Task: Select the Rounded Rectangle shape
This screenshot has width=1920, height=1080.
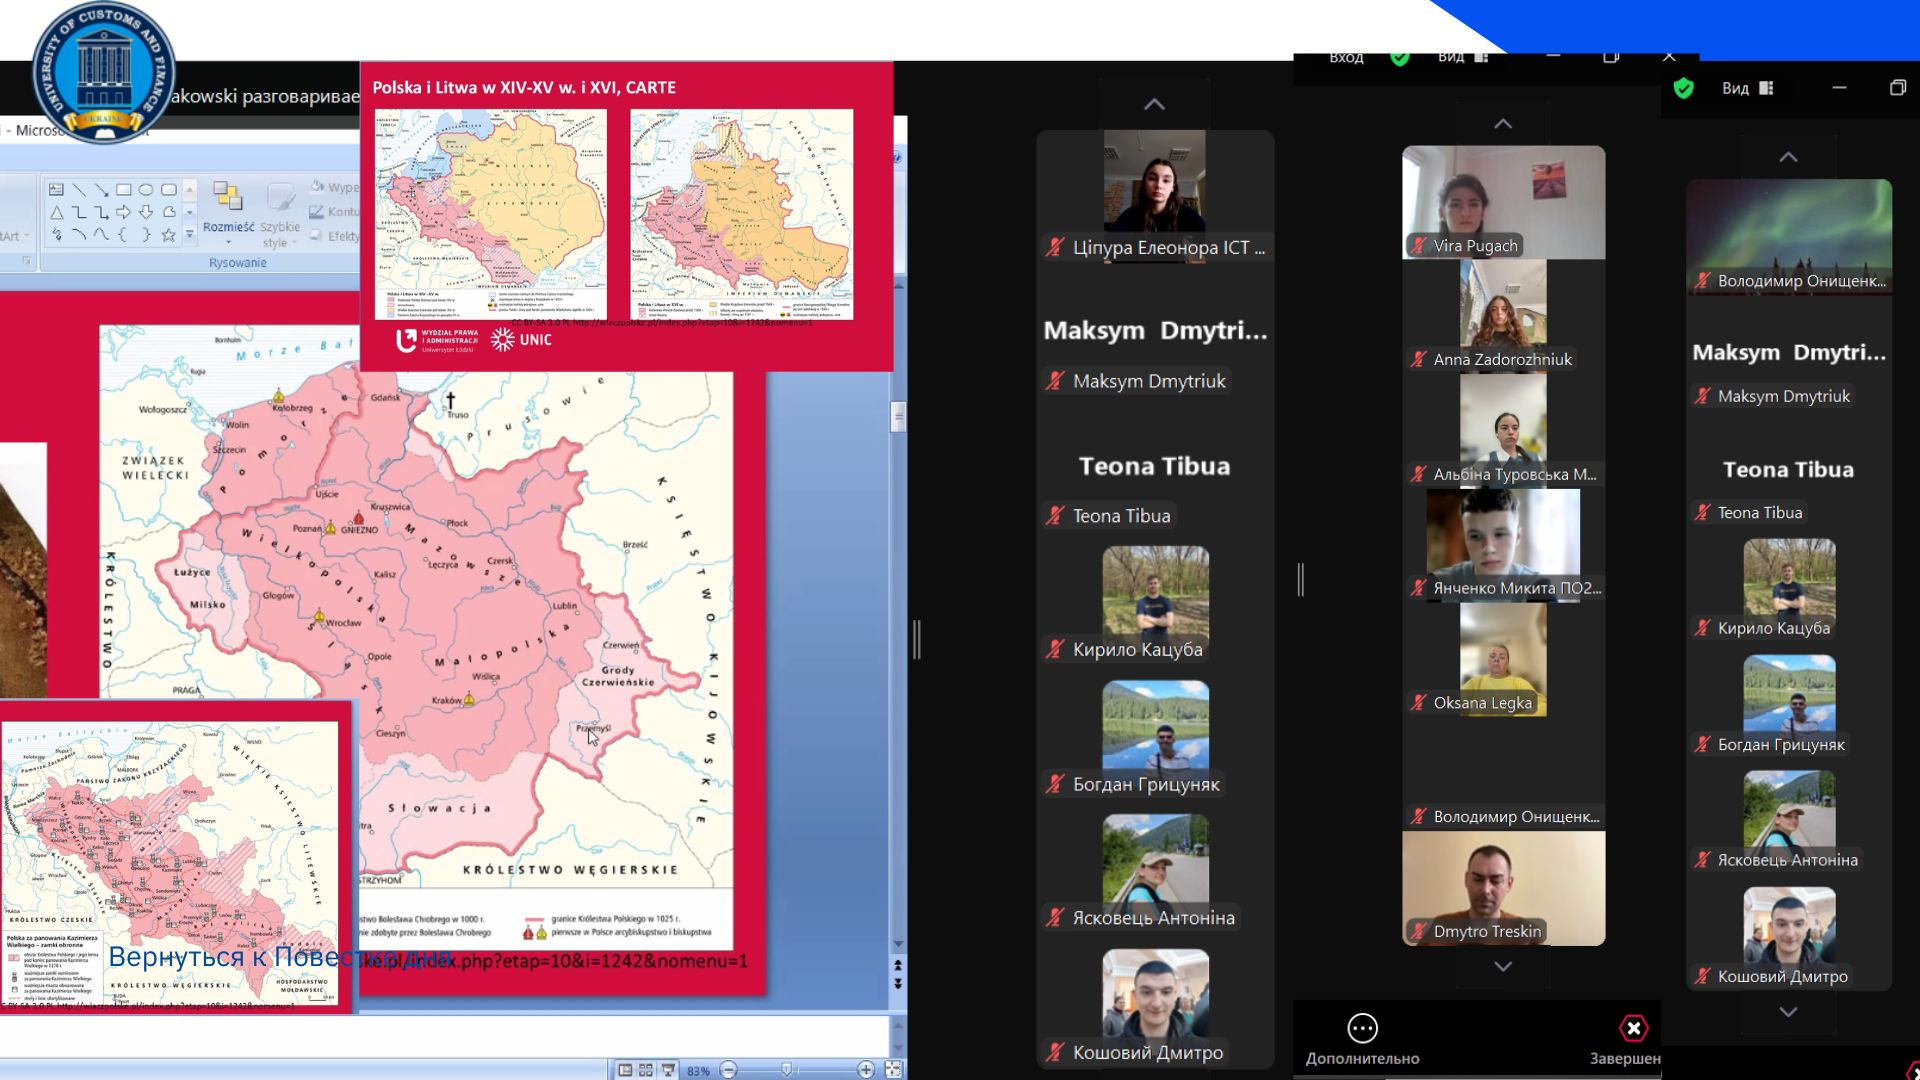Action: (x=169, y=190)
